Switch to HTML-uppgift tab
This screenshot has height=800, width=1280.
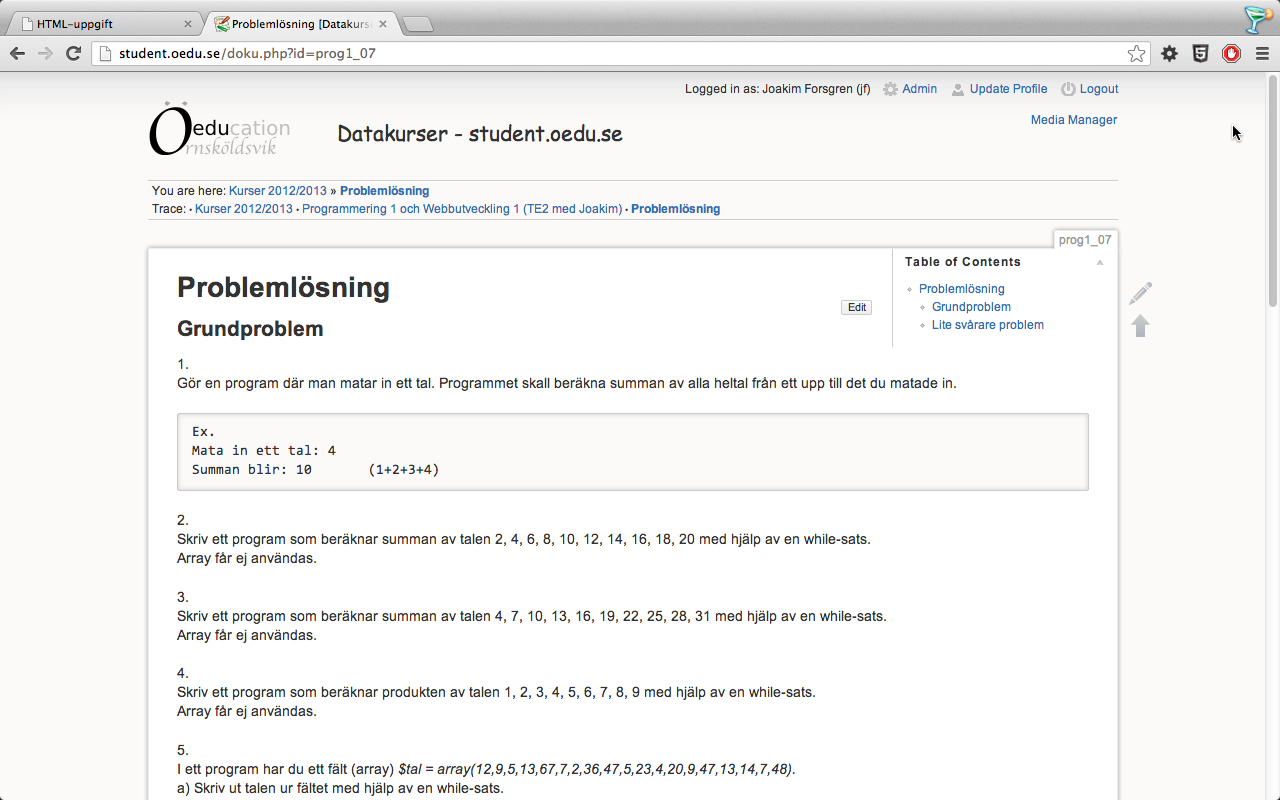tap(100, 24)
